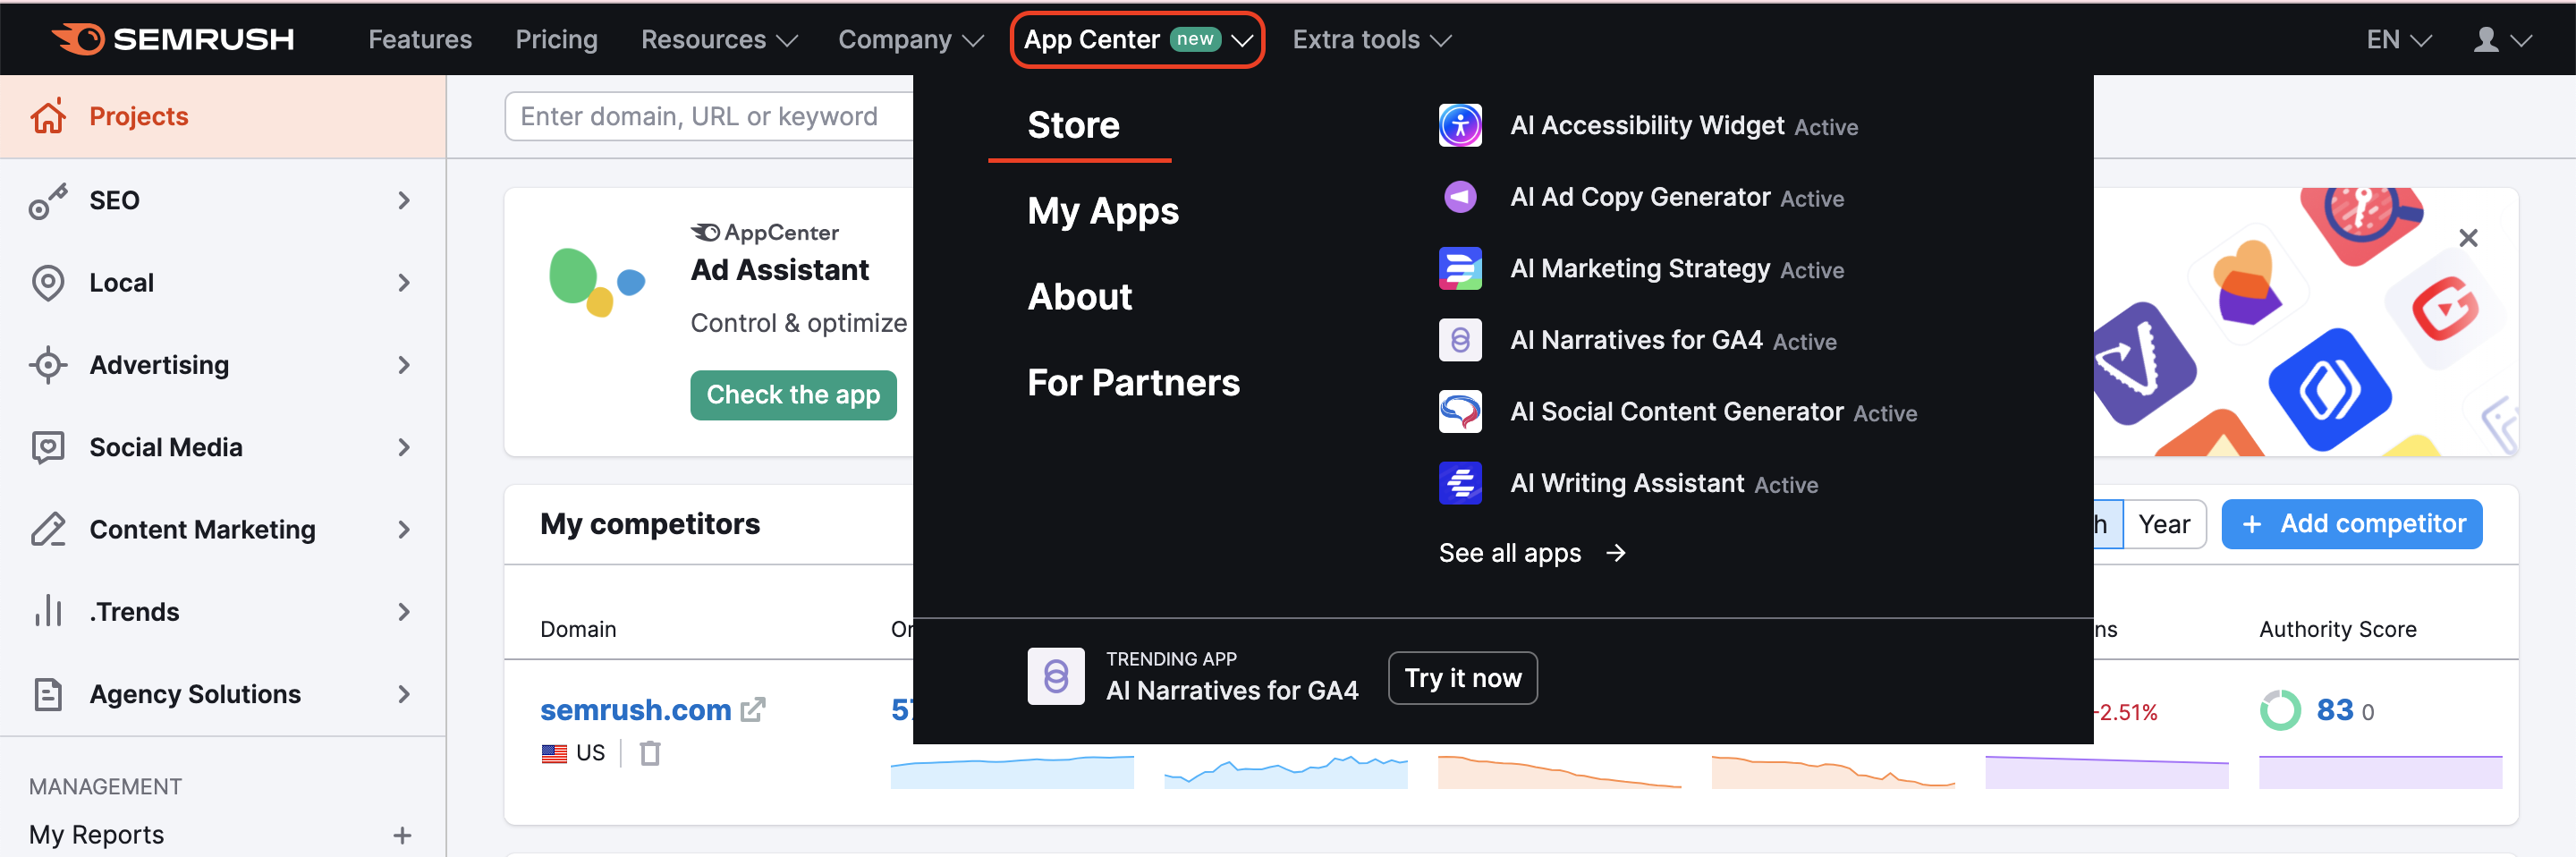Expand the Advertising sidebar section chevron
The width and height of the screenshot is (2576, 857).
tap(404, 365)
